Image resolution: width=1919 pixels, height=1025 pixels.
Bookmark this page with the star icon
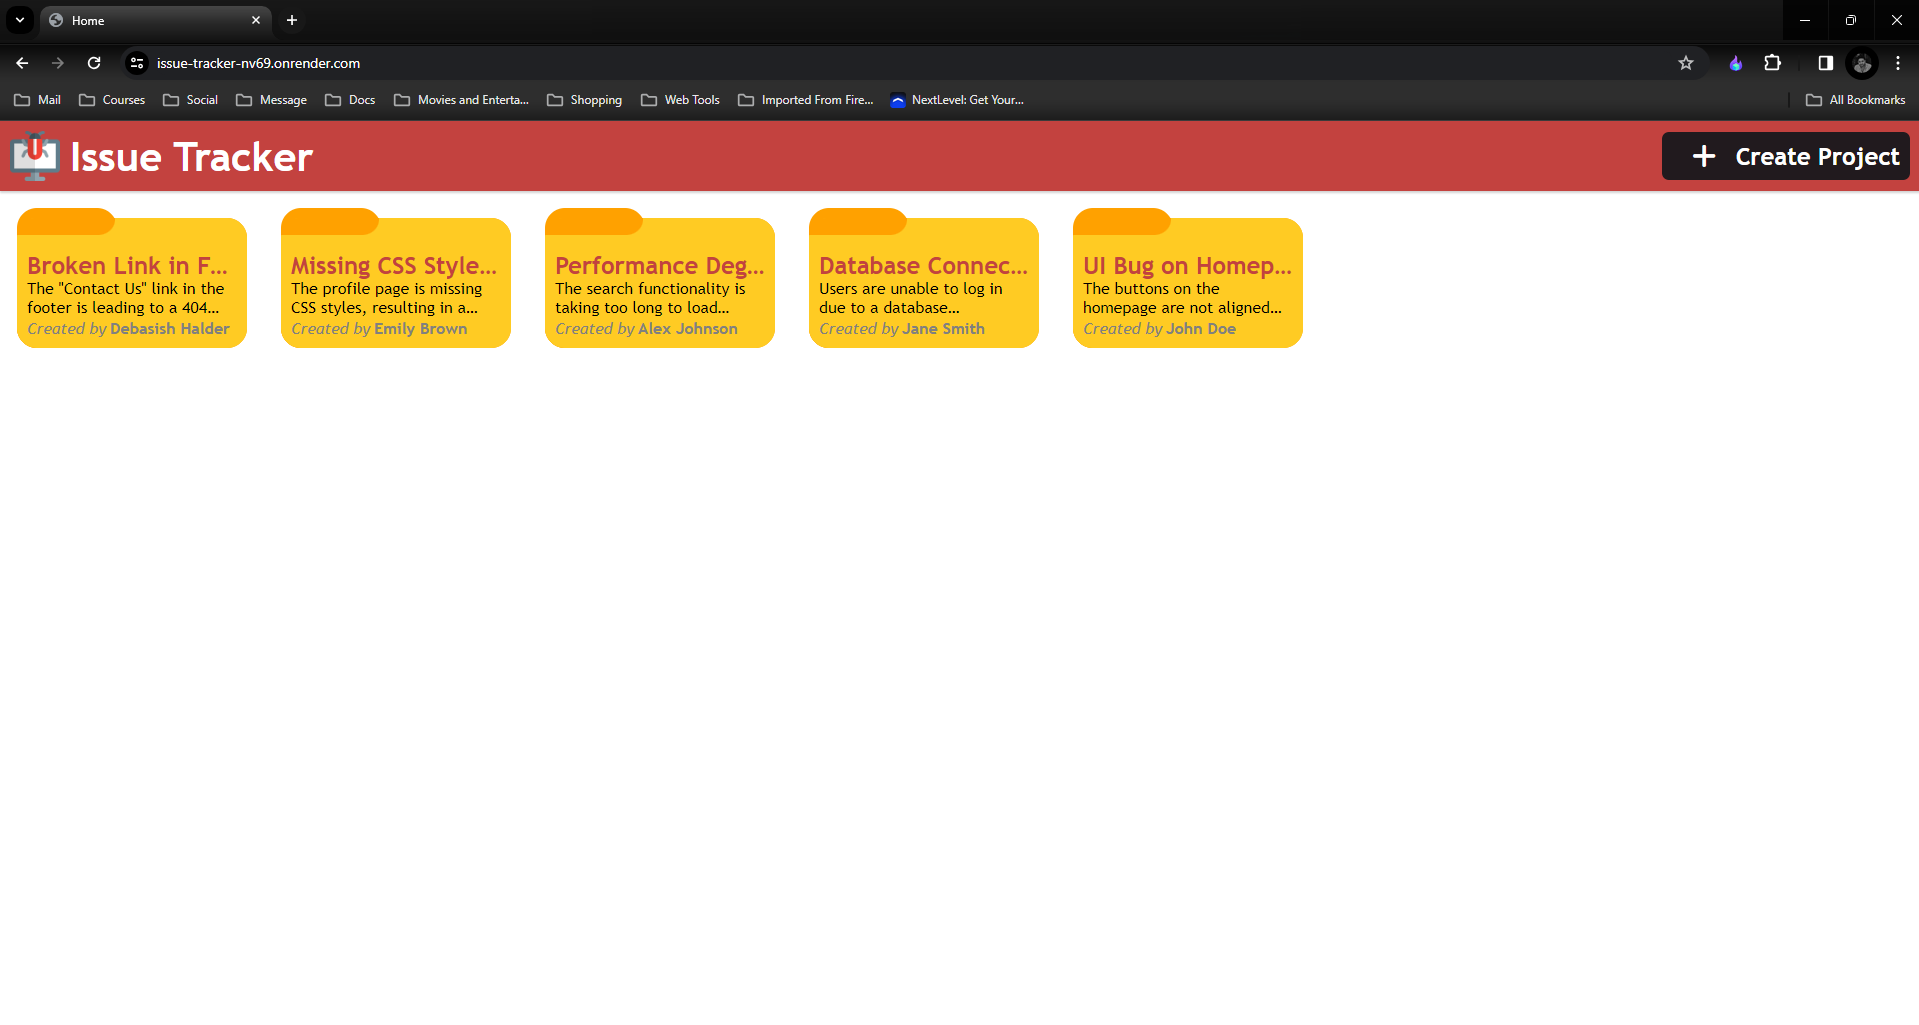click(x=1686, y=63)
